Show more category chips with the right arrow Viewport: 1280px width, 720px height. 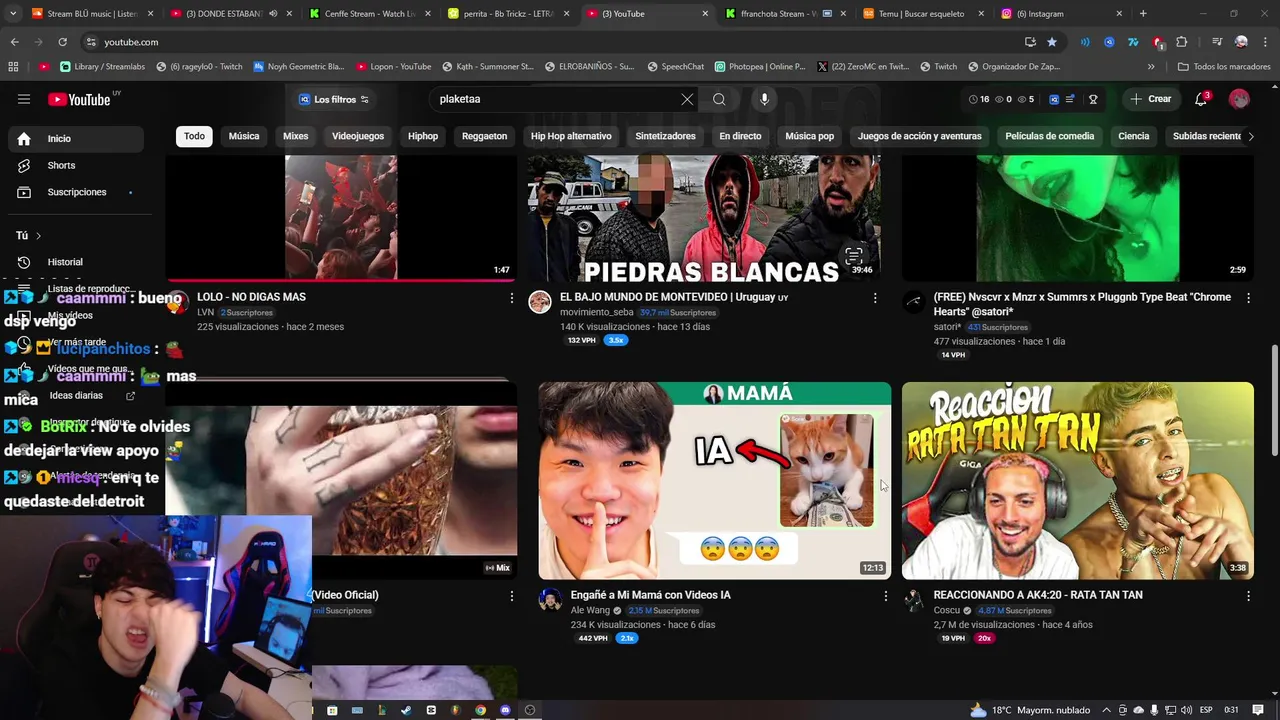point(1250,136)
